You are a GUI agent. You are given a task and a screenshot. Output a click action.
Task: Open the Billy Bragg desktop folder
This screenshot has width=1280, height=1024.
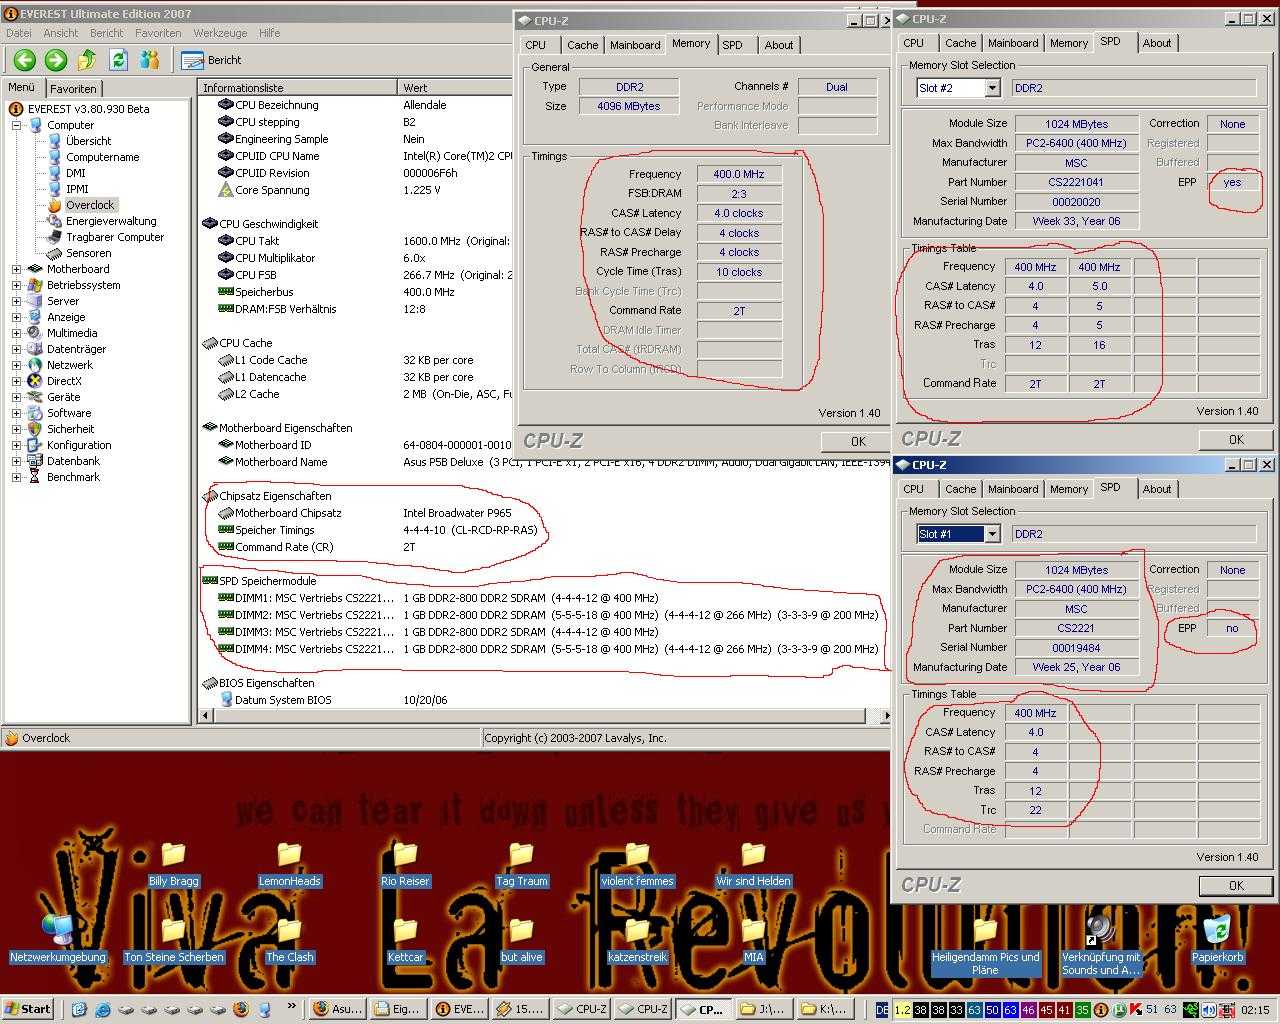[173, 865]
